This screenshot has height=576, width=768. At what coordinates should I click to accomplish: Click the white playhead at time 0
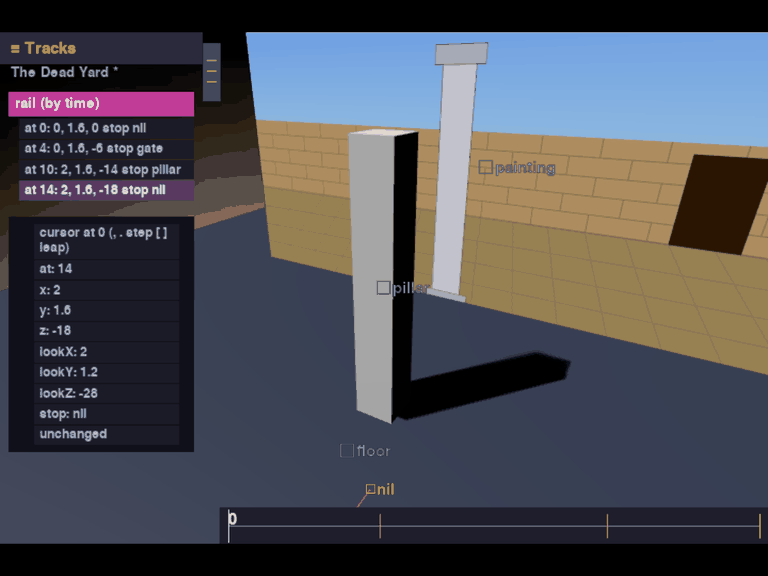[229, 526]
